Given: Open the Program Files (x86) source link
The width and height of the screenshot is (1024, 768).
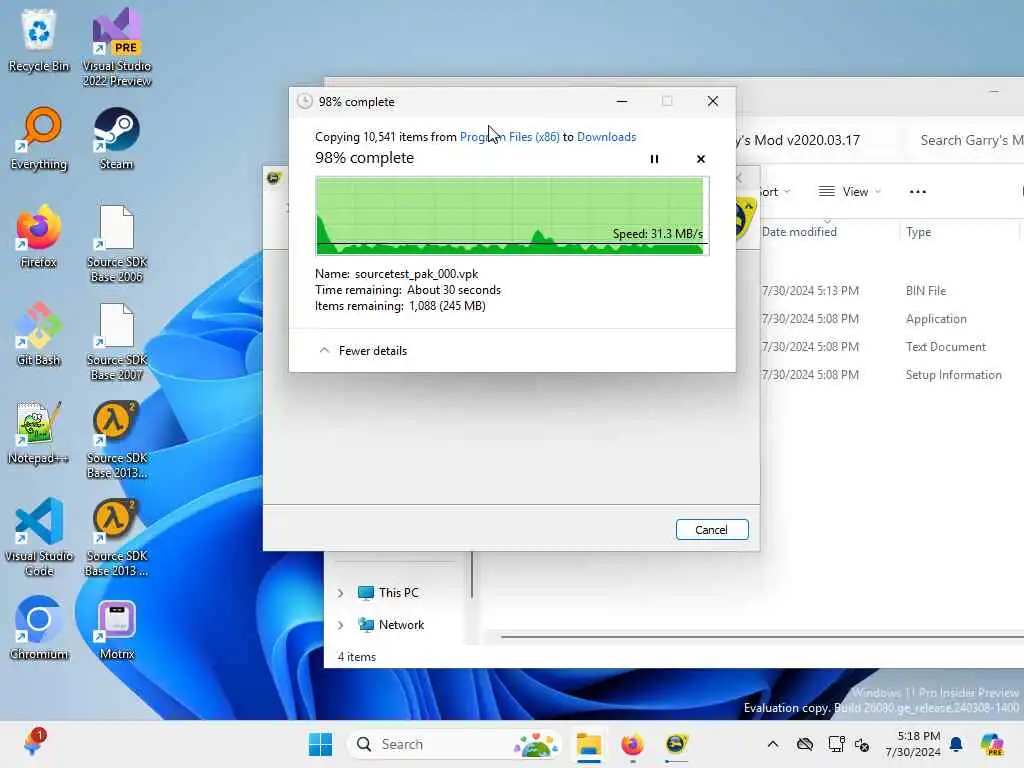Looking at the screenshot, I should [509, 136].
